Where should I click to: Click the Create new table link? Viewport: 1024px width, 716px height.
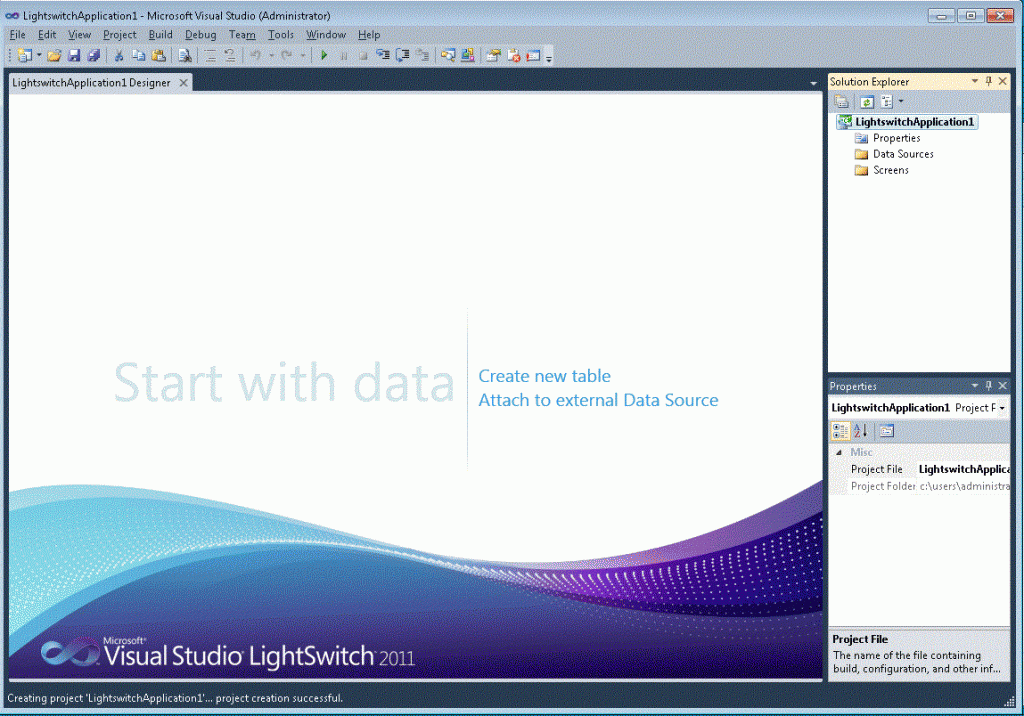click(x=544, y=376)
